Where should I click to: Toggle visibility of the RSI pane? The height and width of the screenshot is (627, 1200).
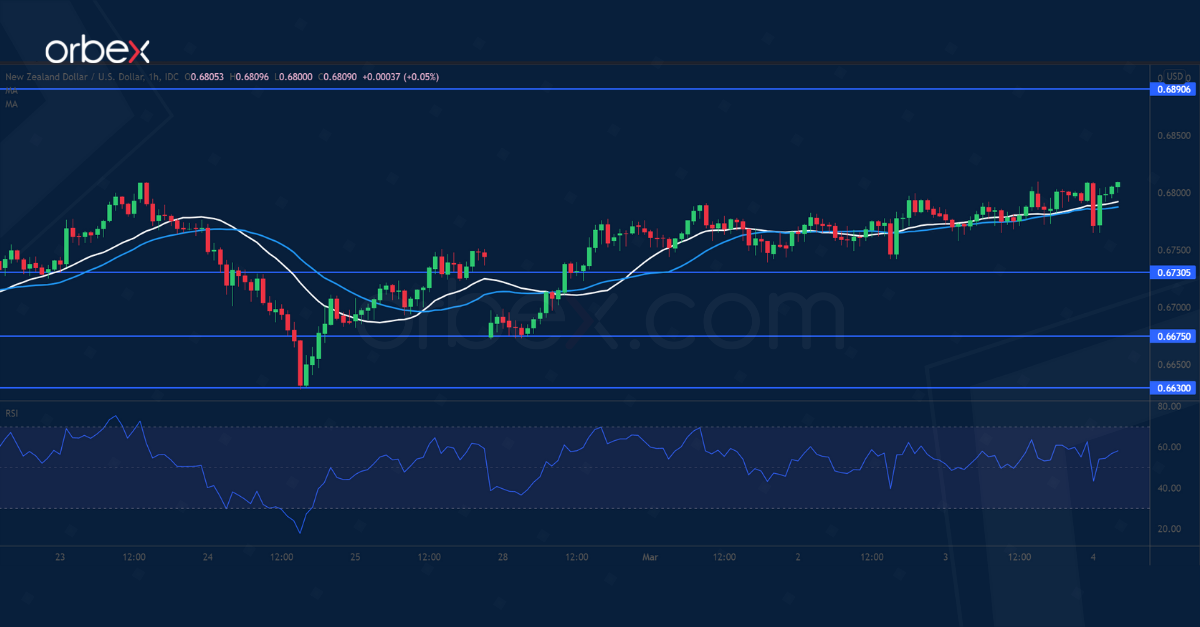point(10,412)
